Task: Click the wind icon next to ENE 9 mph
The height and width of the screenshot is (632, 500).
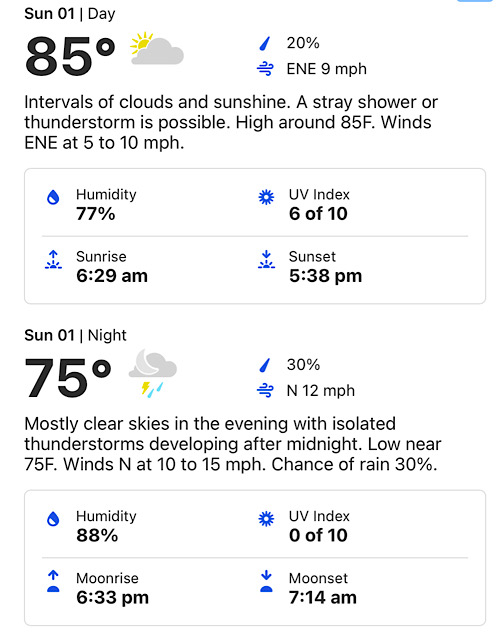Action: click(265, 69)
